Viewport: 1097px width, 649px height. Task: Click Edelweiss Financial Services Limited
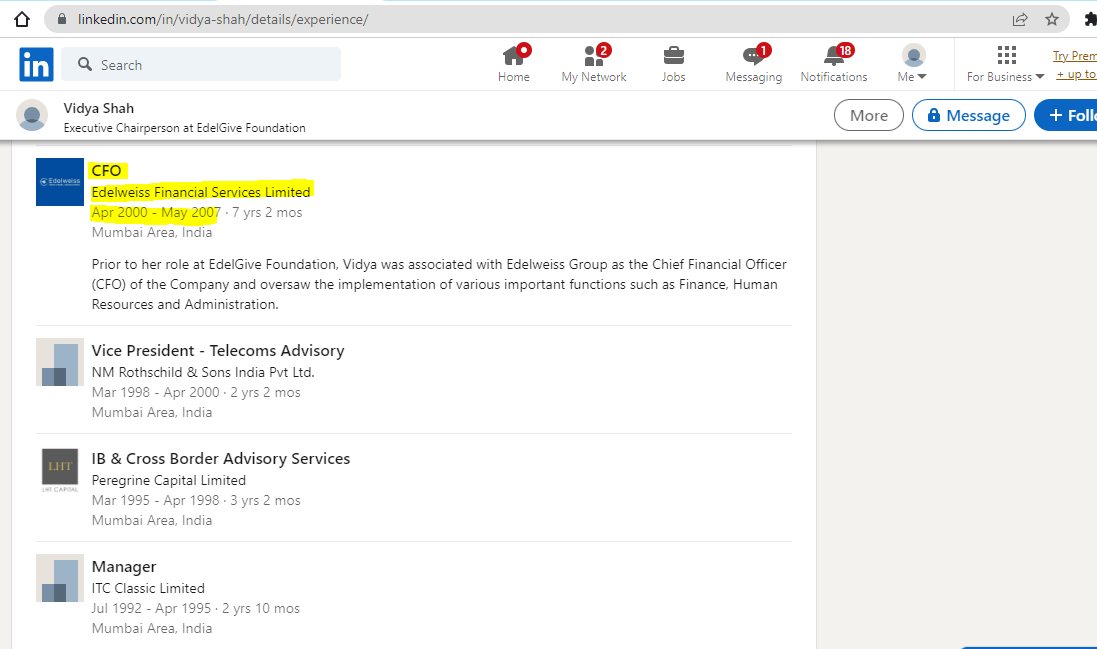click(x=201, y=192)
